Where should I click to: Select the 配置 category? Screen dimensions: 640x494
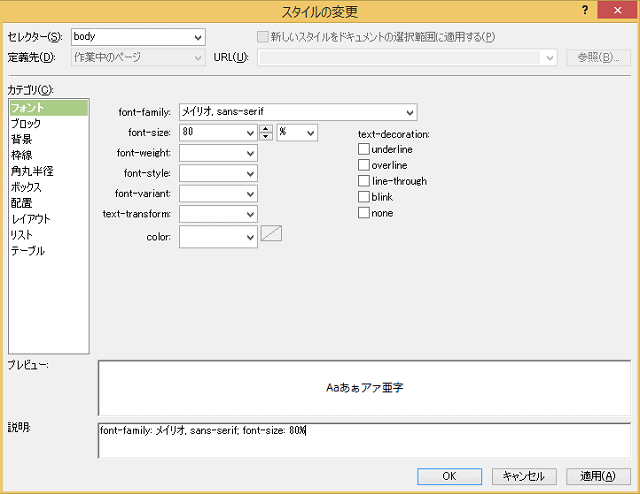coord(49,203)
